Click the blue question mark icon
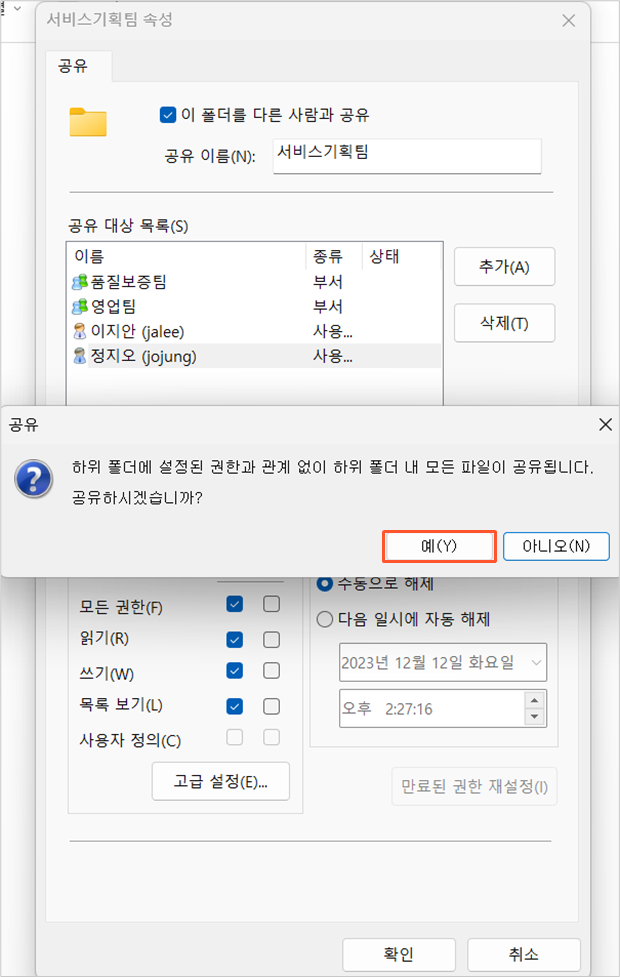Viewport: 620px width, 977px height. click(34, 479)
